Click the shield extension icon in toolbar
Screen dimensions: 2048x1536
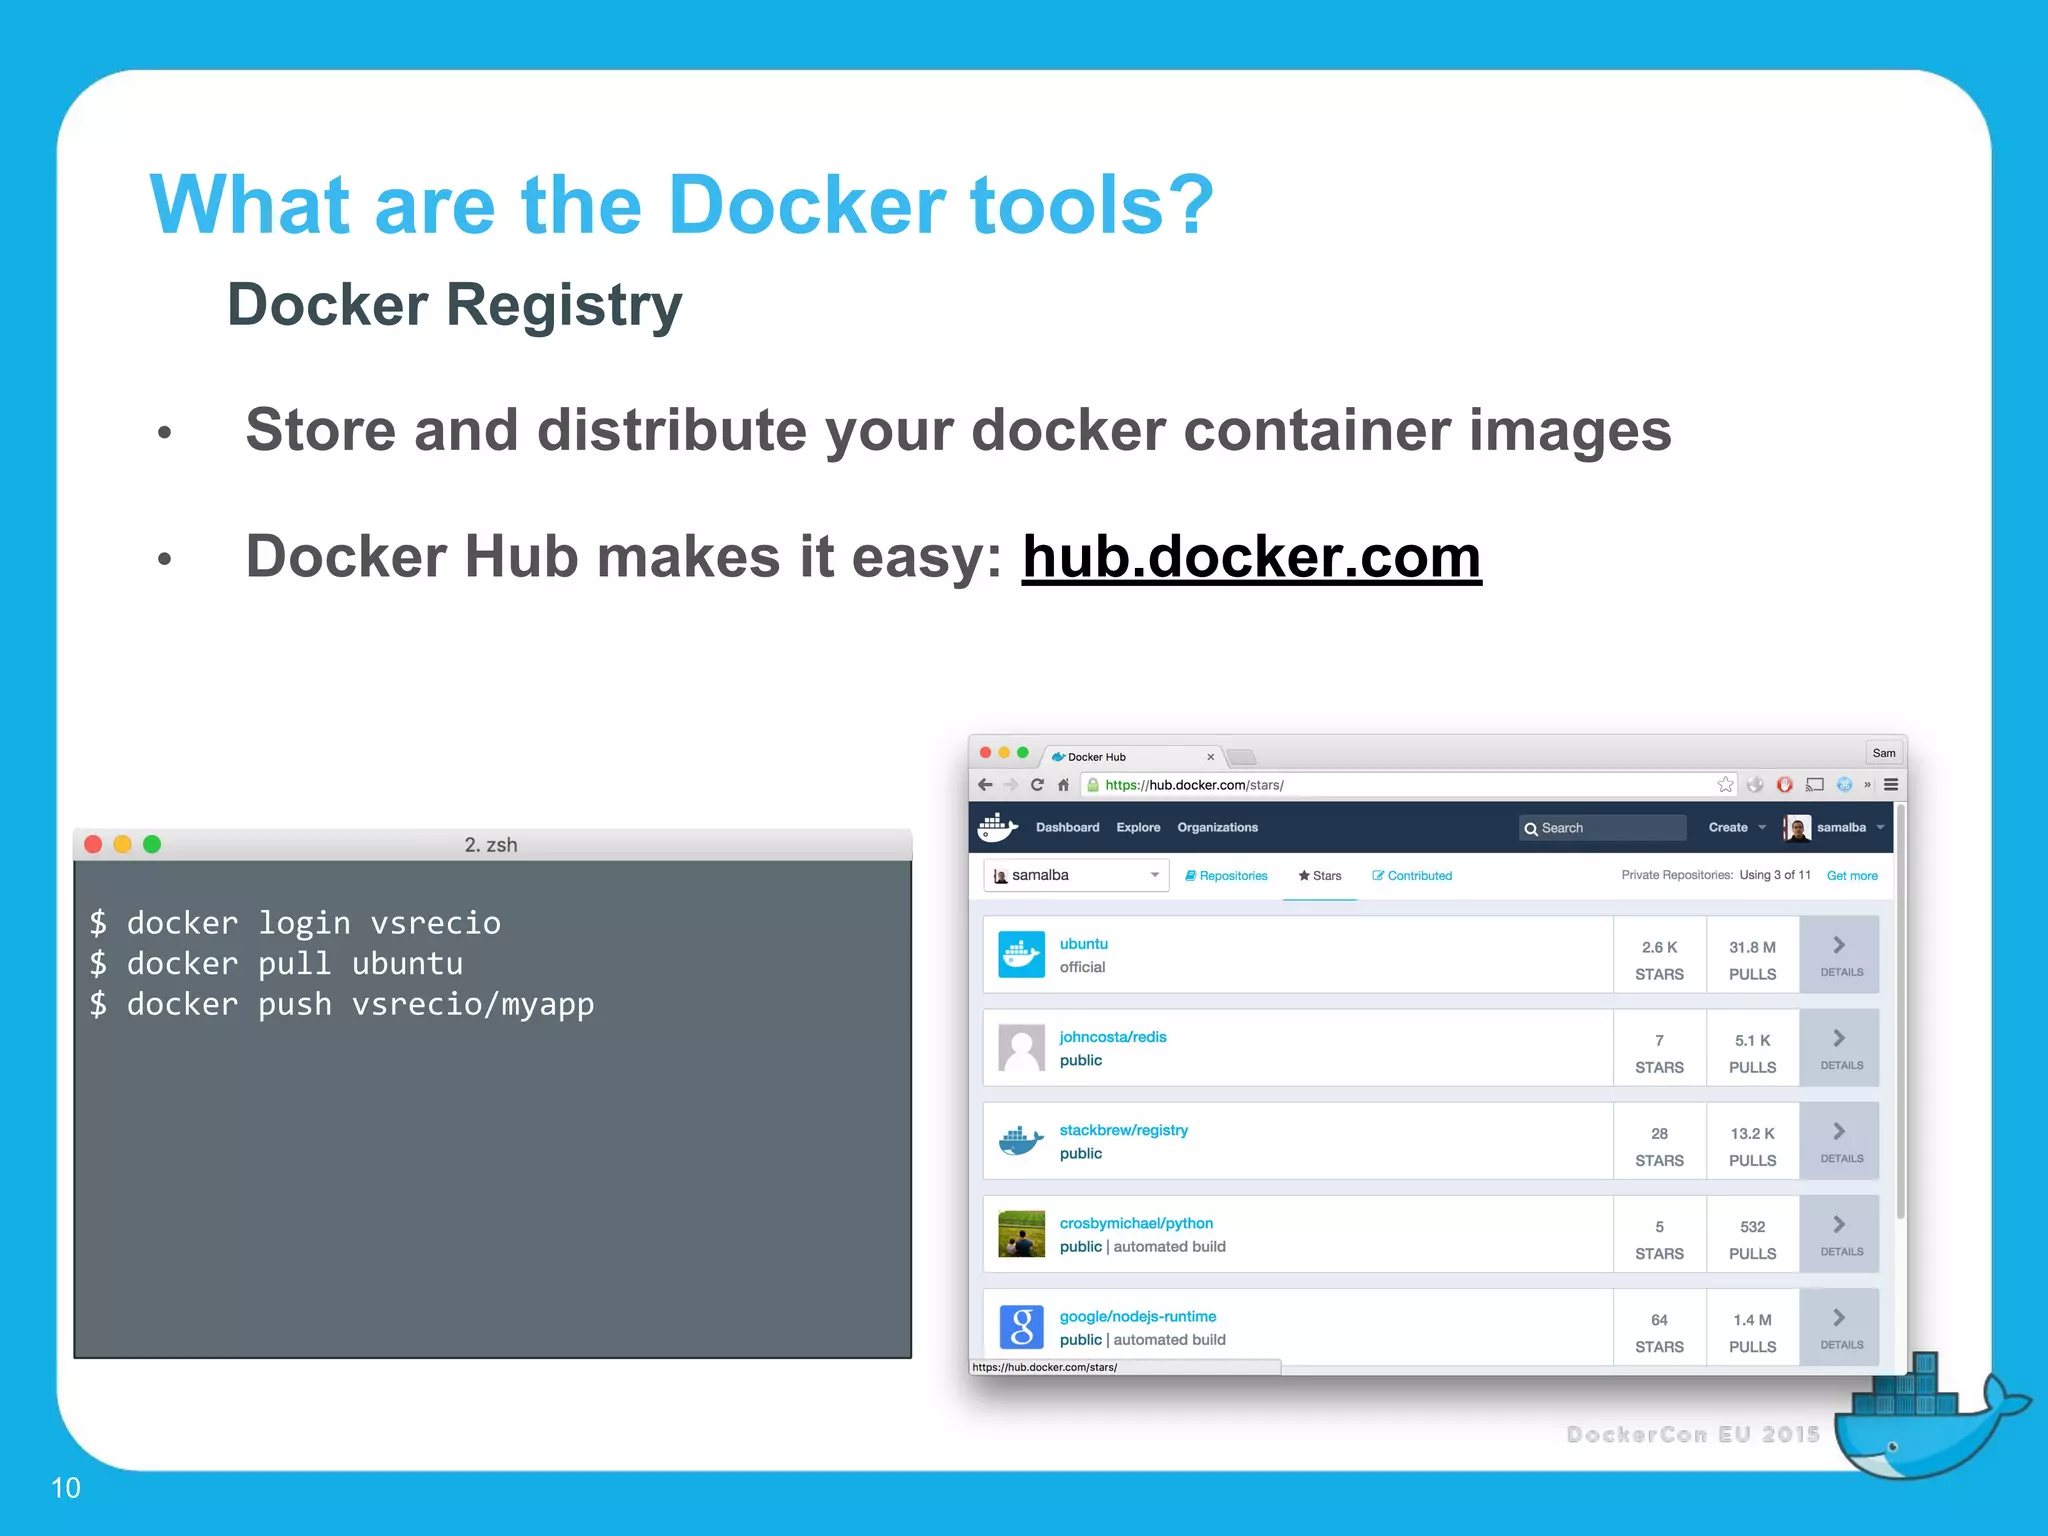(1755, 785)
